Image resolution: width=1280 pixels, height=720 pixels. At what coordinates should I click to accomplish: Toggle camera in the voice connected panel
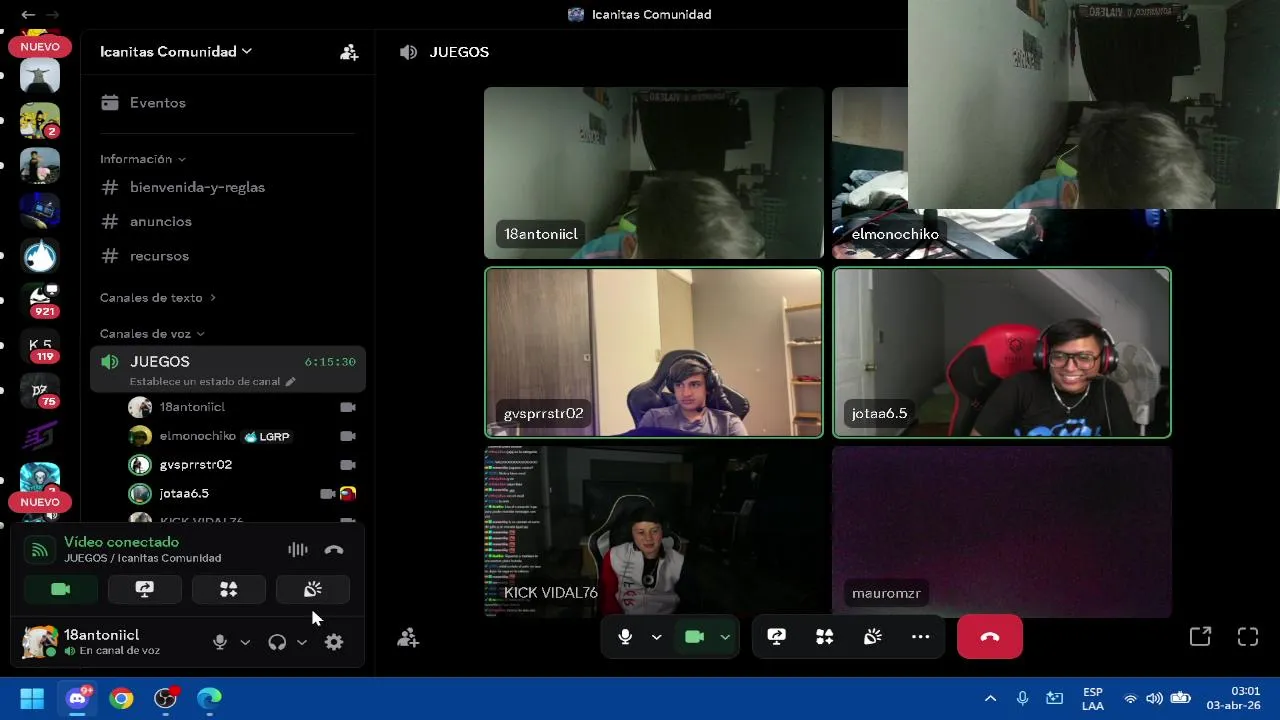click(x=61, y=590)
